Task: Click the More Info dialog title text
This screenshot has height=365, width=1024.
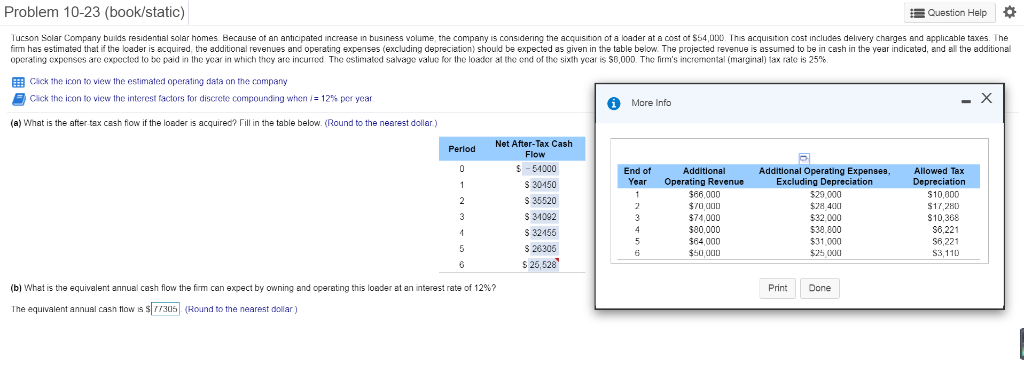Action: click(651, 103)
